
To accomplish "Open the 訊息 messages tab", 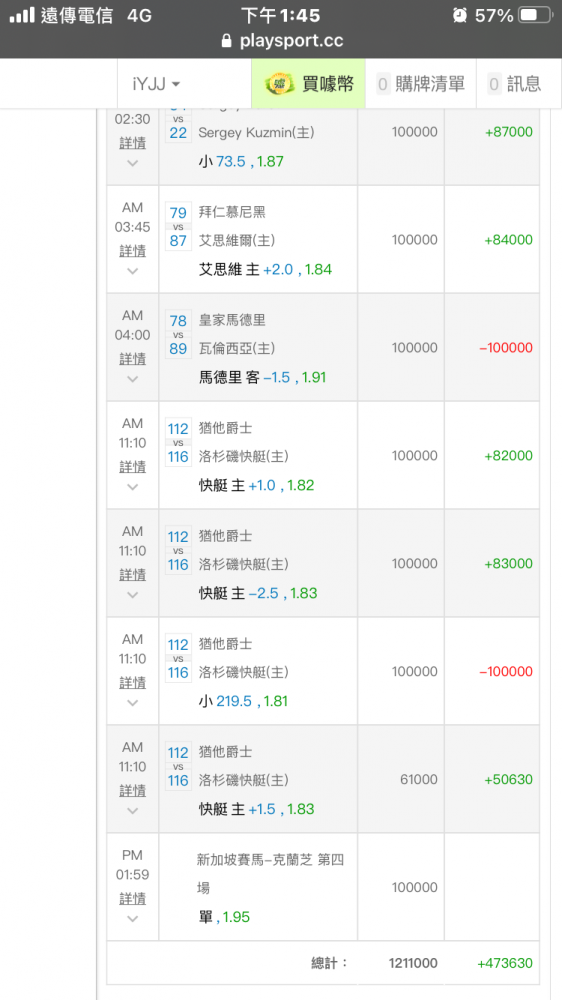I will (515, 84).
